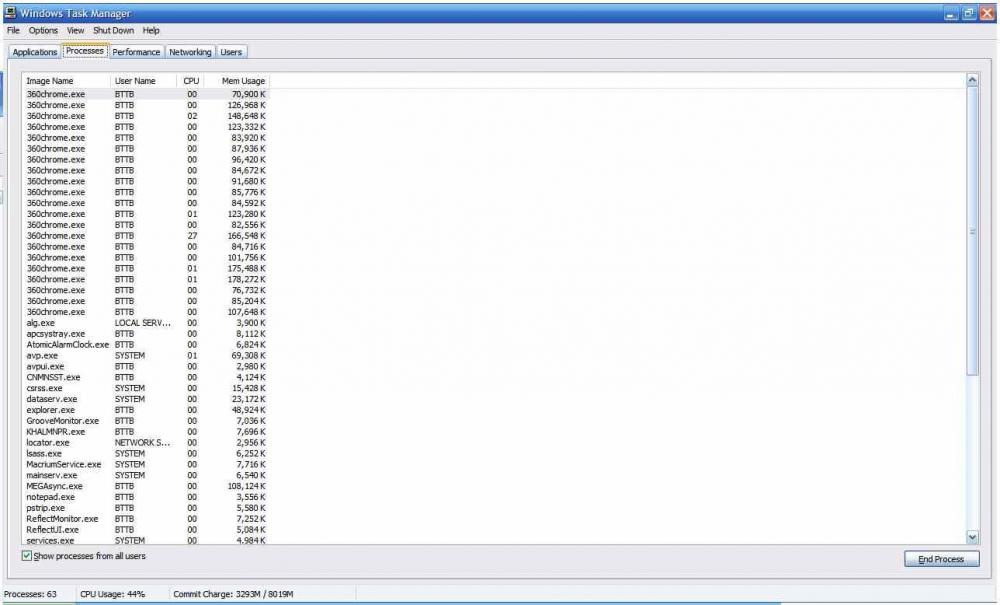Screen dimensions: 1000x605
Task: Sort by Image Name column header
Action: tap(66, 81)
